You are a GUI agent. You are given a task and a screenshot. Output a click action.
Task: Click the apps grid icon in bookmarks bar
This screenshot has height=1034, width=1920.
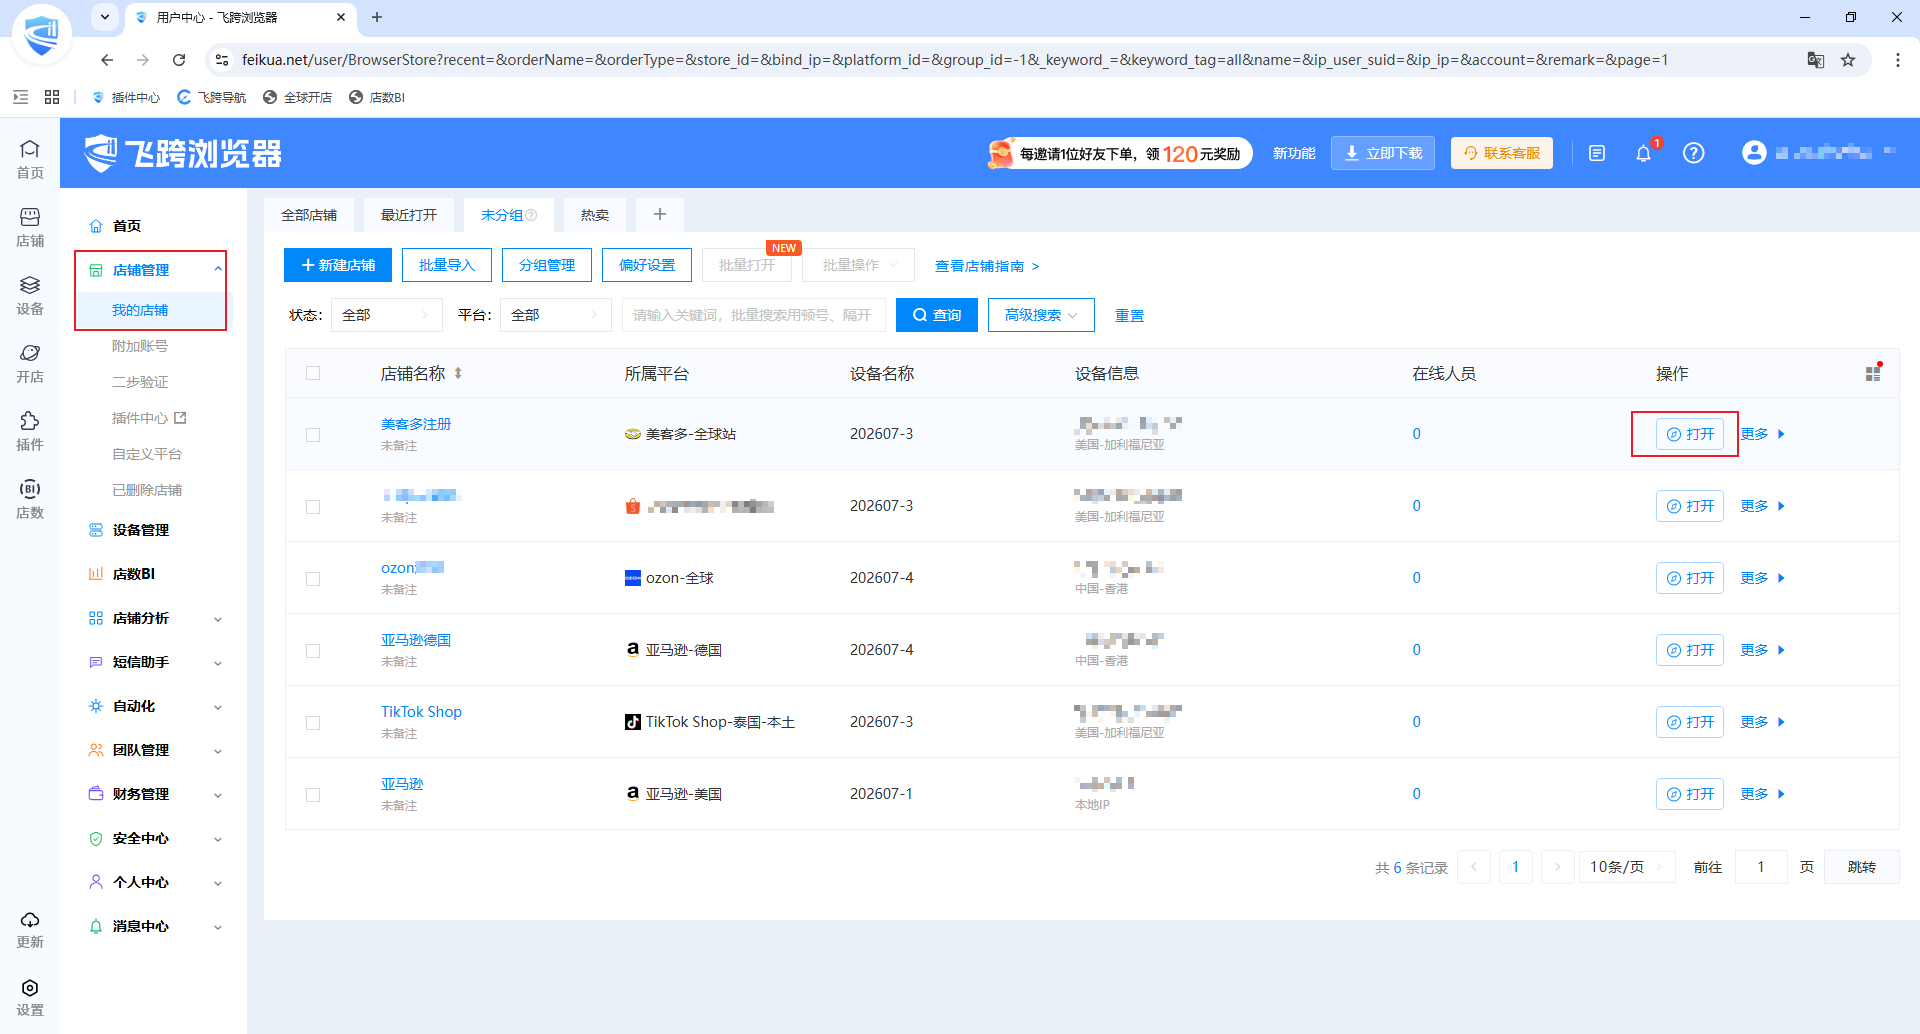(x=52, y=97)
